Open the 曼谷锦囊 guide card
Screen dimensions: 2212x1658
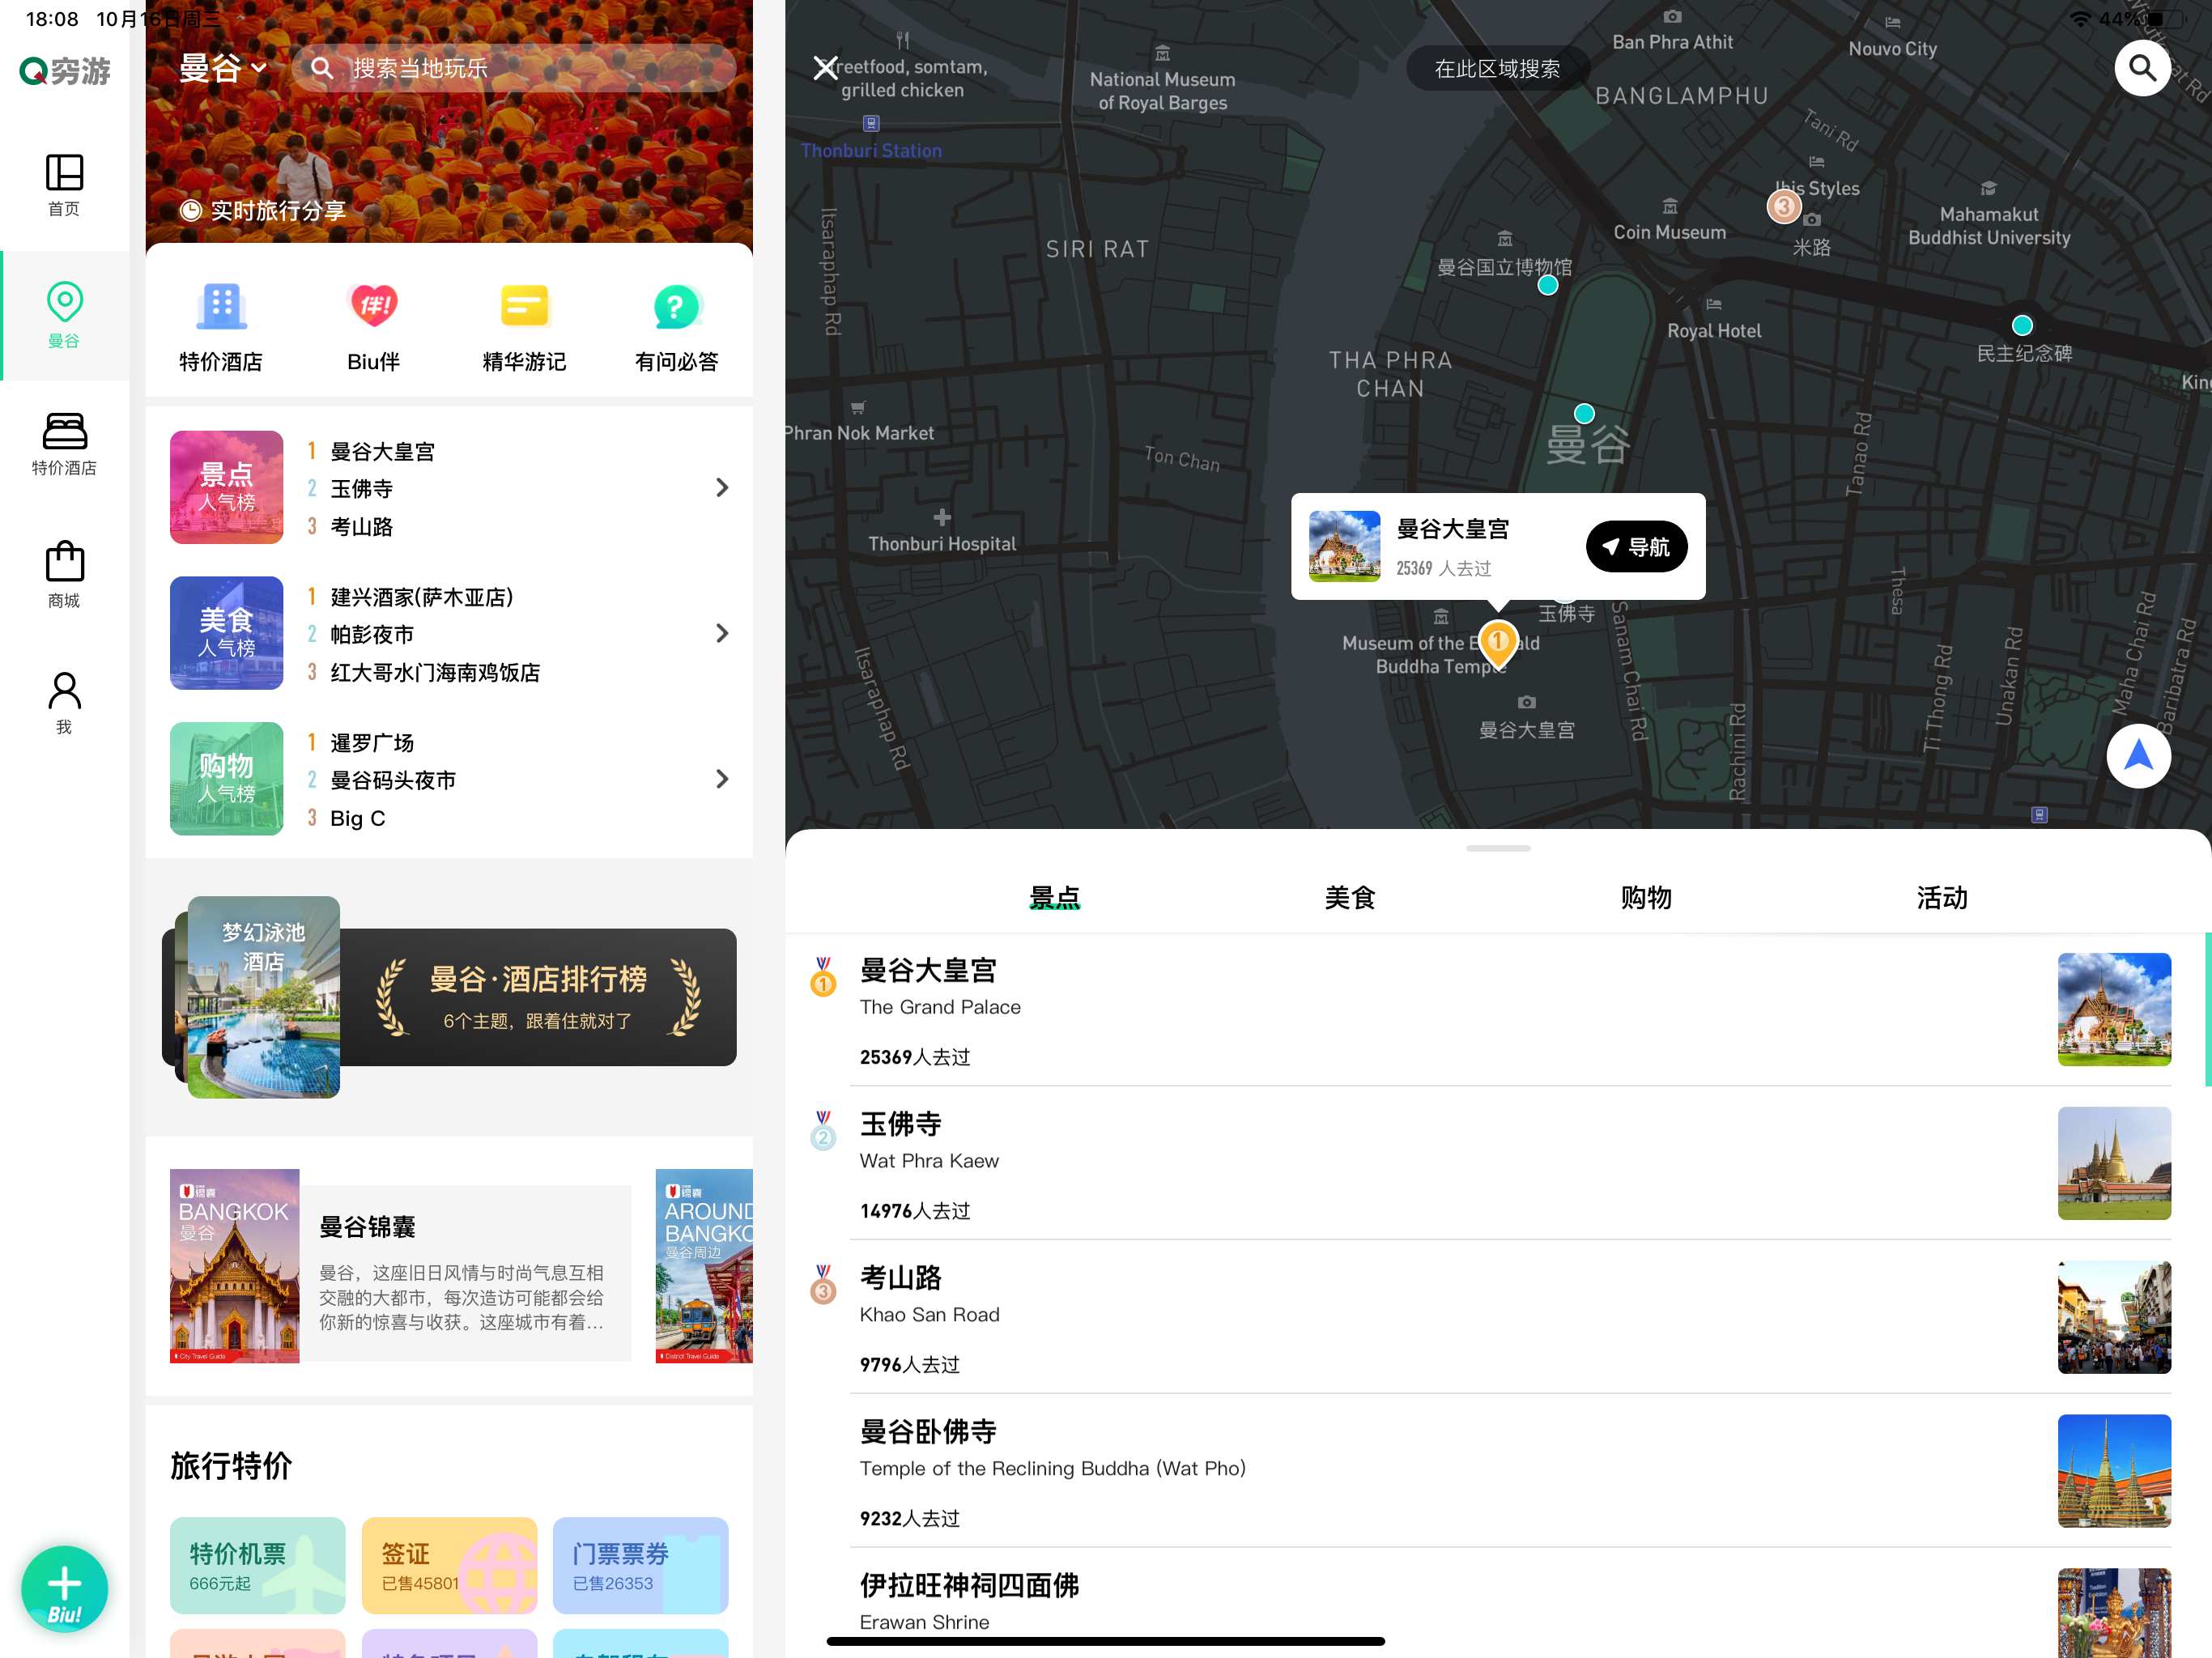coord(400,1266)
